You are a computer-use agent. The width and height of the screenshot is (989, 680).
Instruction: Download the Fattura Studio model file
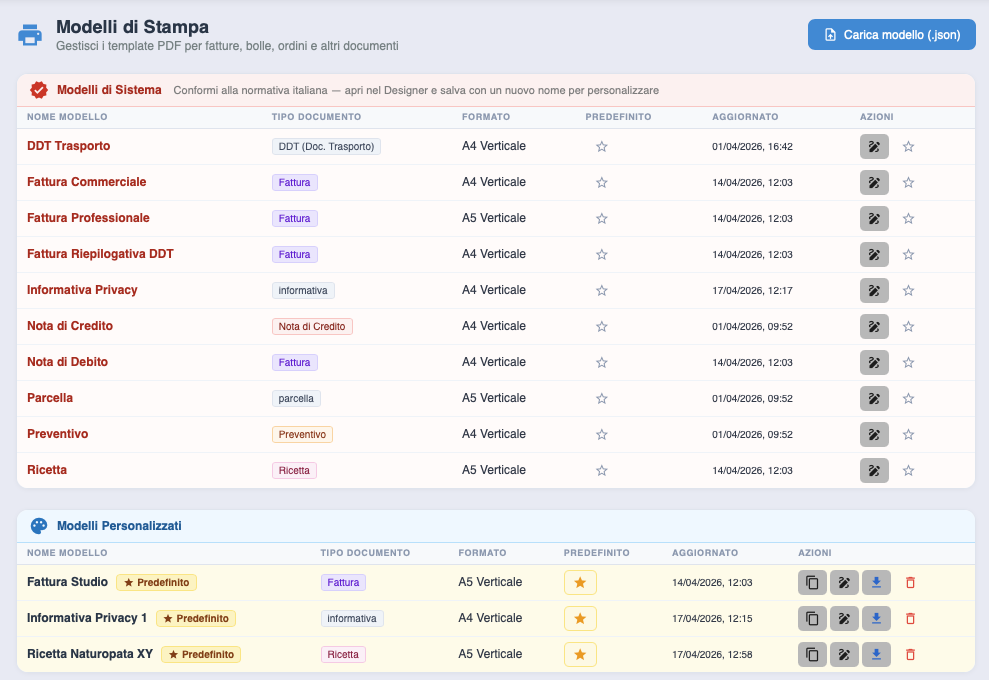(x=875, y=583)
